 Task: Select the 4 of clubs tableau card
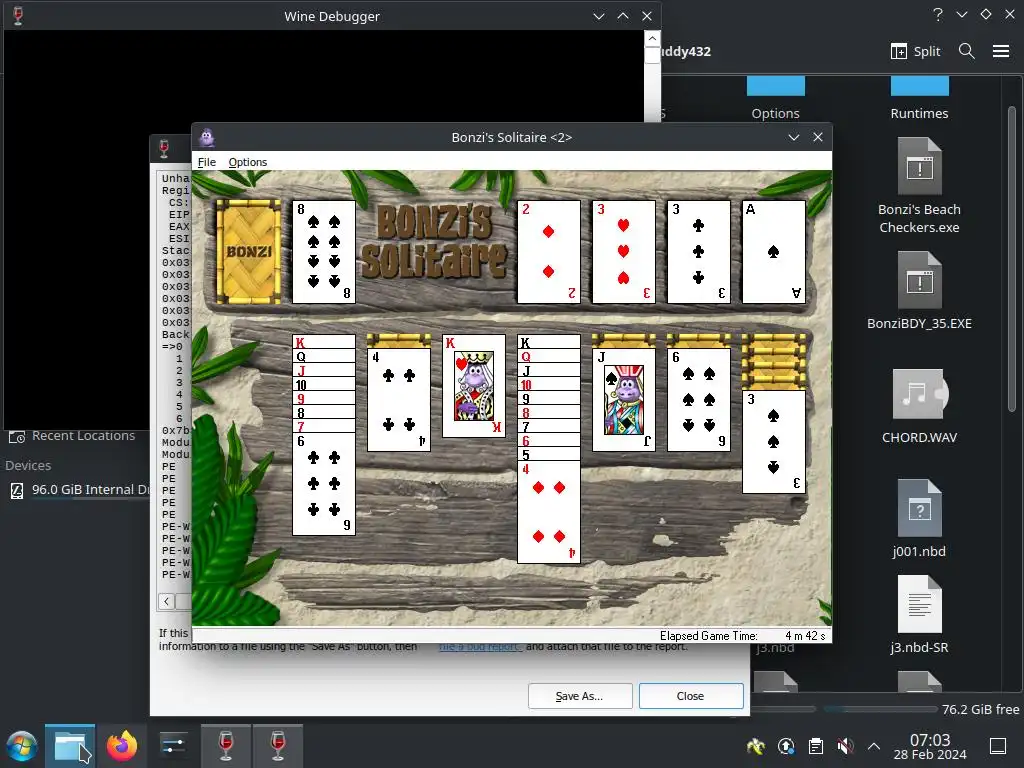pos(398,400)
